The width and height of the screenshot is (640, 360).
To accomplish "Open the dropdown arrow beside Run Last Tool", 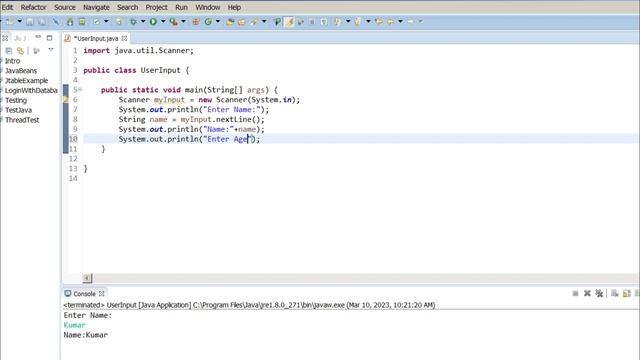I will (x=183, y=21).
